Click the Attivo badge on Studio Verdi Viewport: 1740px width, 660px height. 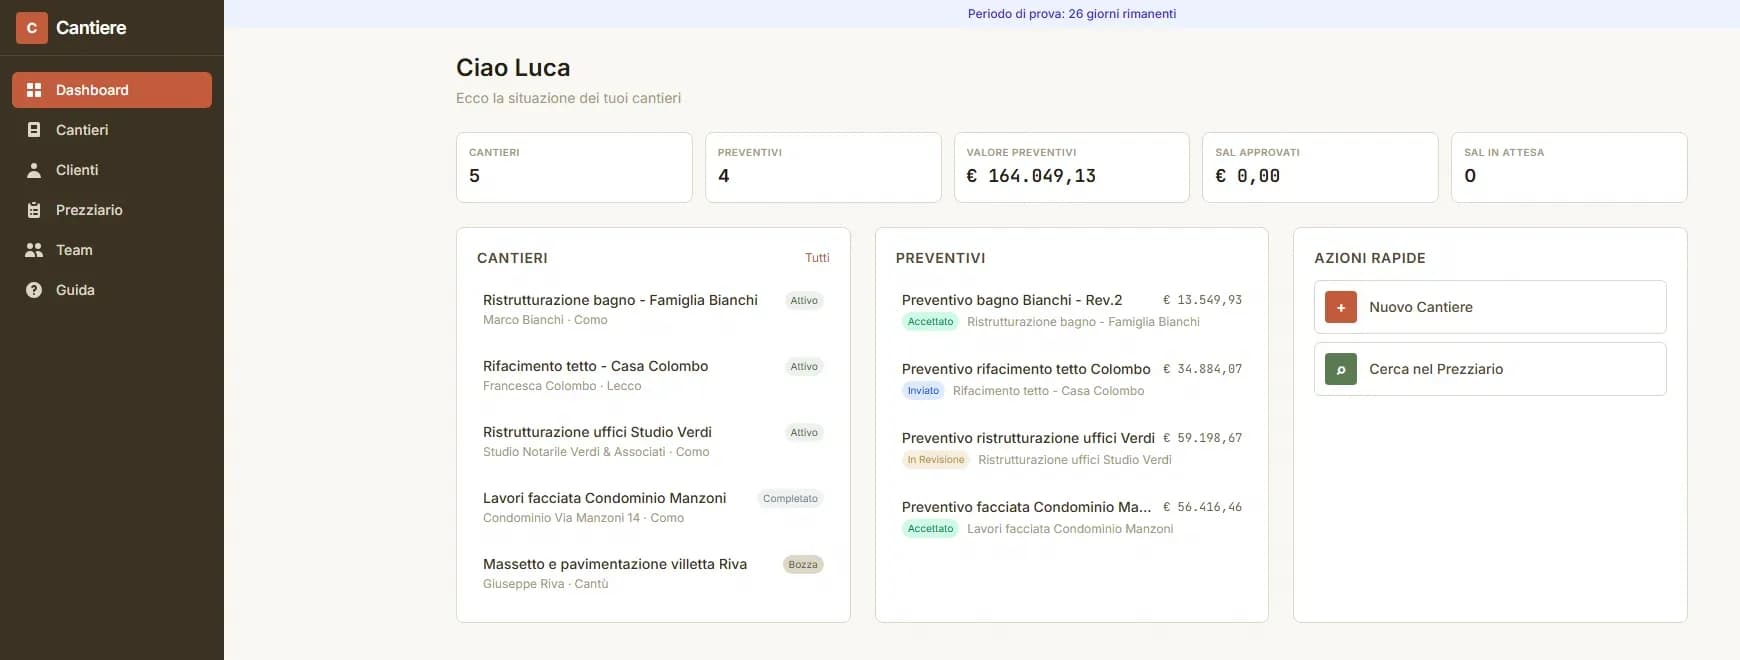coord(804,433)
